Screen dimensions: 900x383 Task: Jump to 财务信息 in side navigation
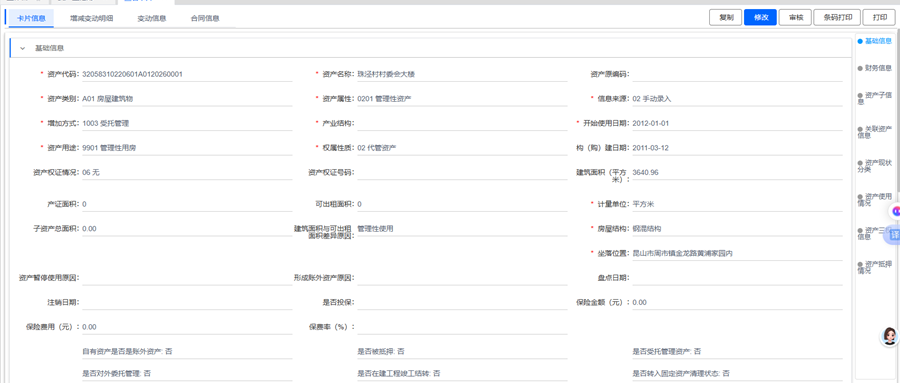pyautogui.click(x=875, y=68)
